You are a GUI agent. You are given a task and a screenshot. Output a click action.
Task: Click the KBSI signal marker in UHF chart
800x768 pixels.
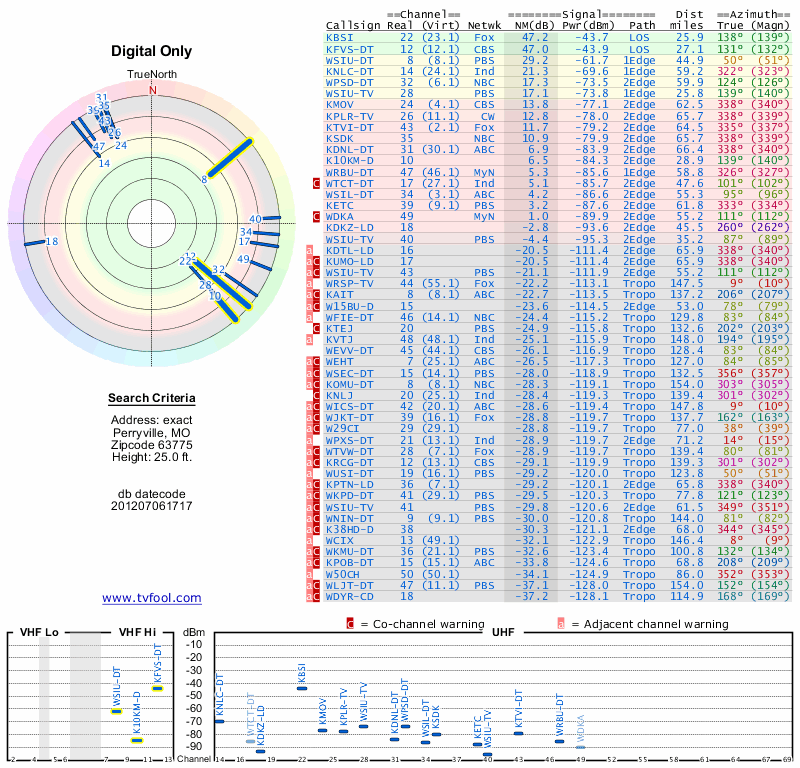pos(302,688)
